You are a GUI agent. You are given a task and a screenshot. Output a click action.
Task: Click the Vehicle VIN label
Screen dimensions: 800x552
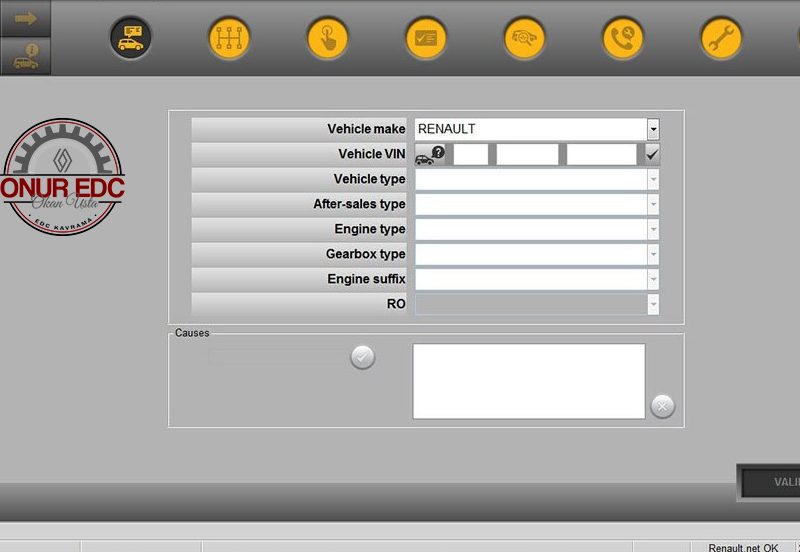click(x=372, y=154)
